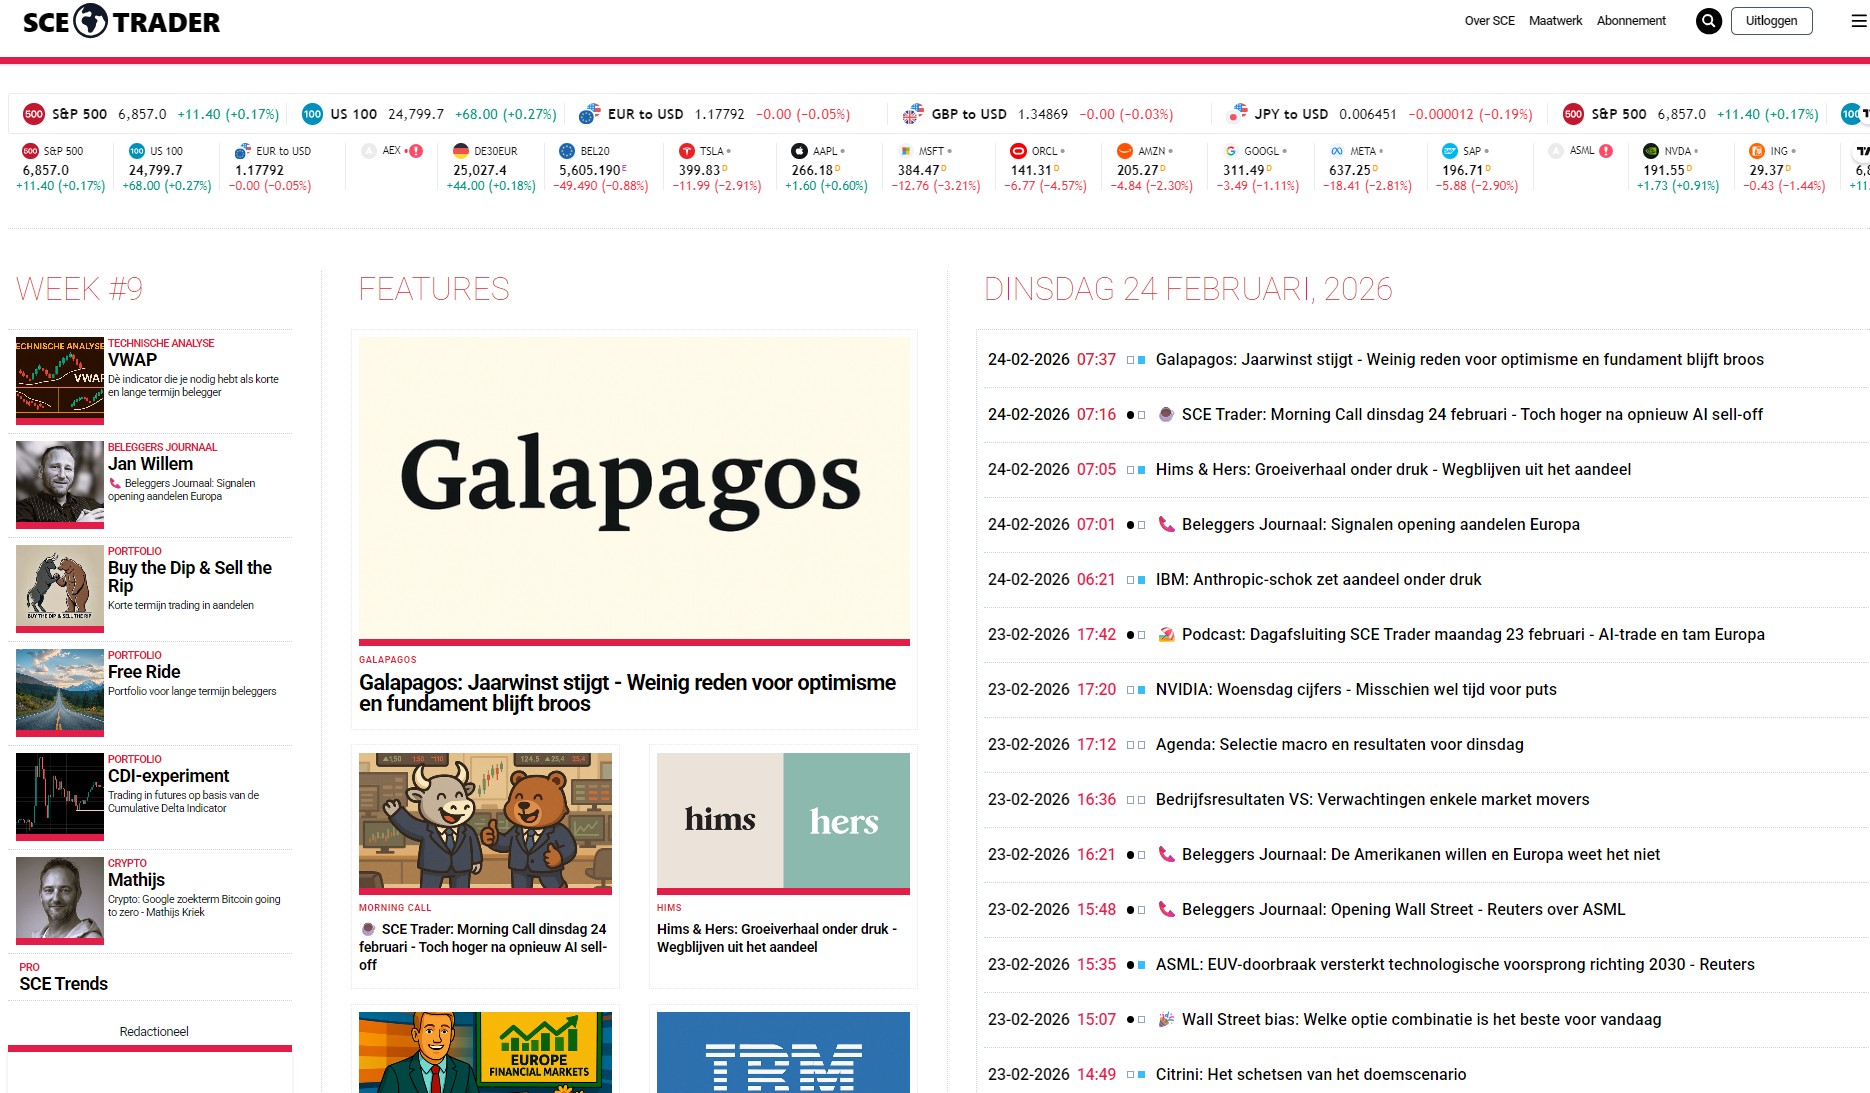Click the Microsoft MSFT ticker icon
This screenshot has width=1870, height=1093.
coord(905,151)
